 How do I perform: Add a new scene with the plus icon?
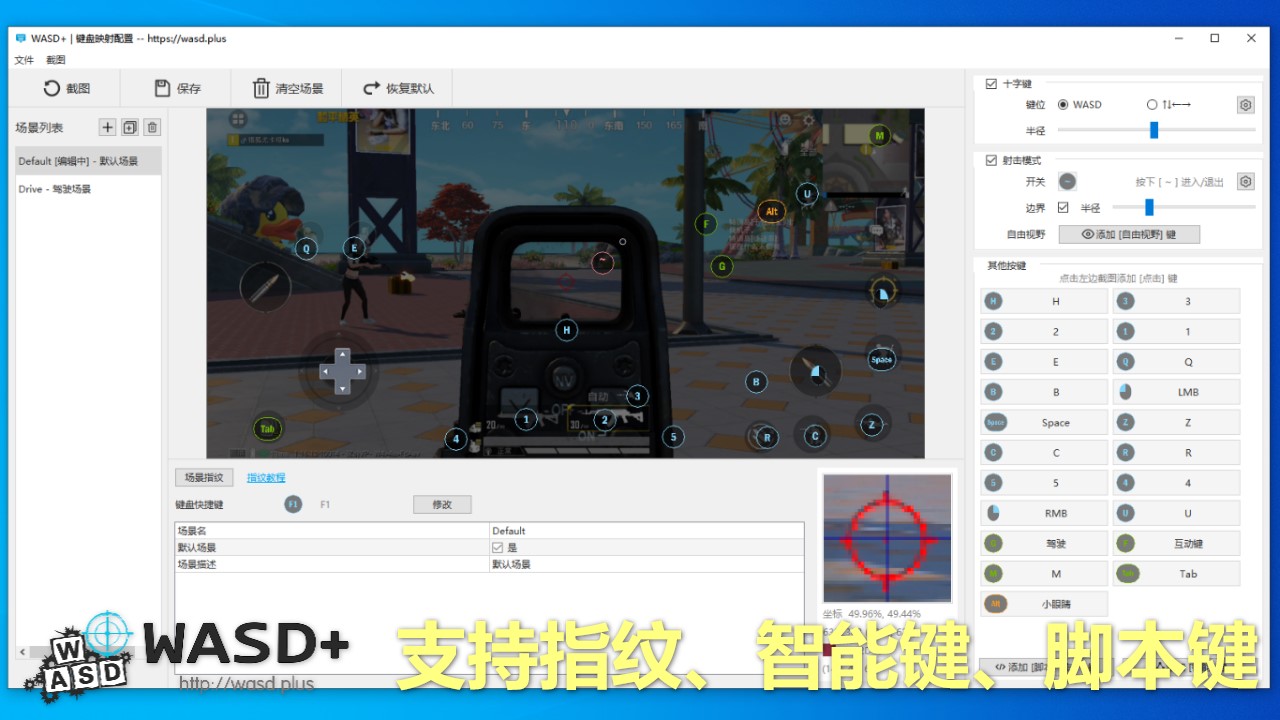[x=108, y=127]
